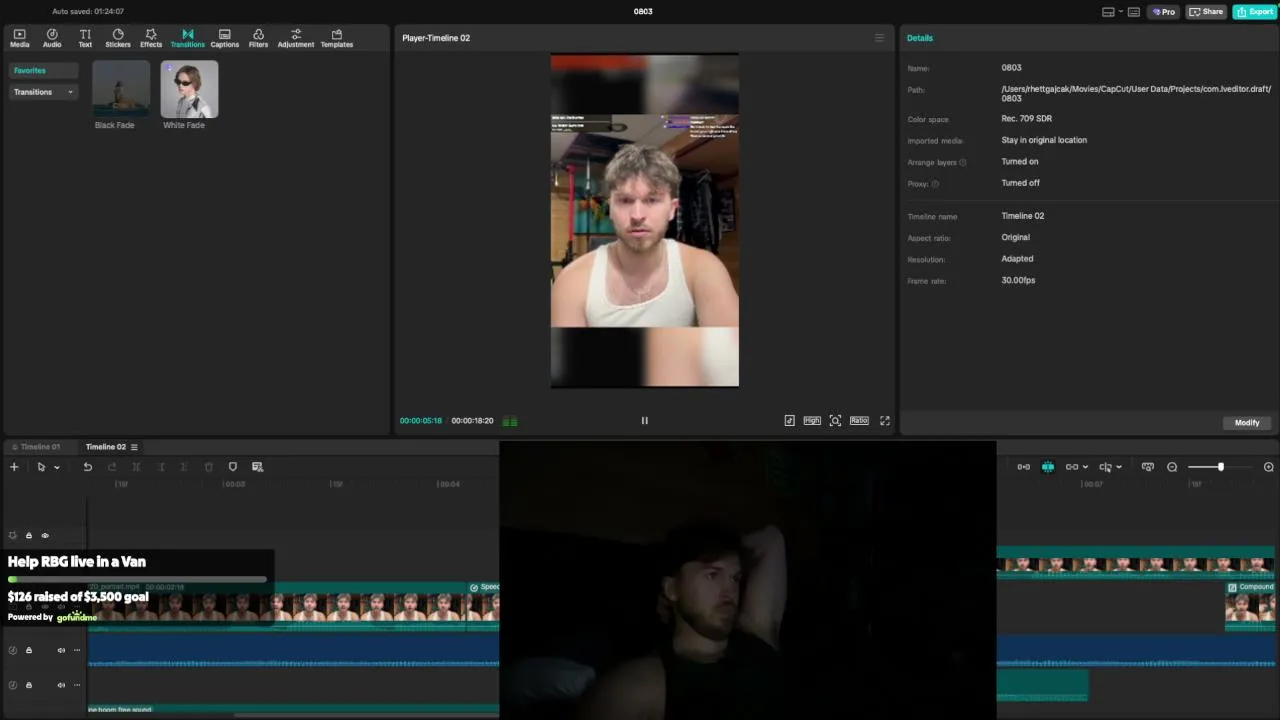Zoom out the timeline
The width and height of the screenshot is (1280, 720).
pyautogui.click(x=1172, y=467)
